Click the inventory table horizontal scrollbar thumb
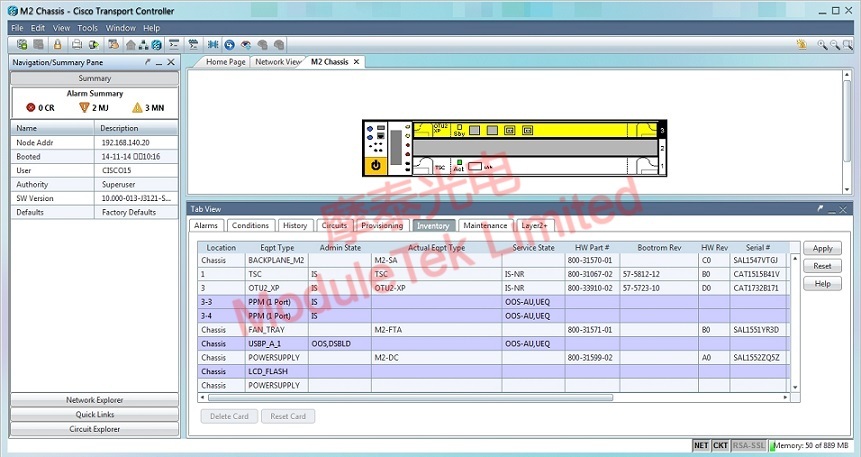 pyautogui.click(x=410, y=397)
